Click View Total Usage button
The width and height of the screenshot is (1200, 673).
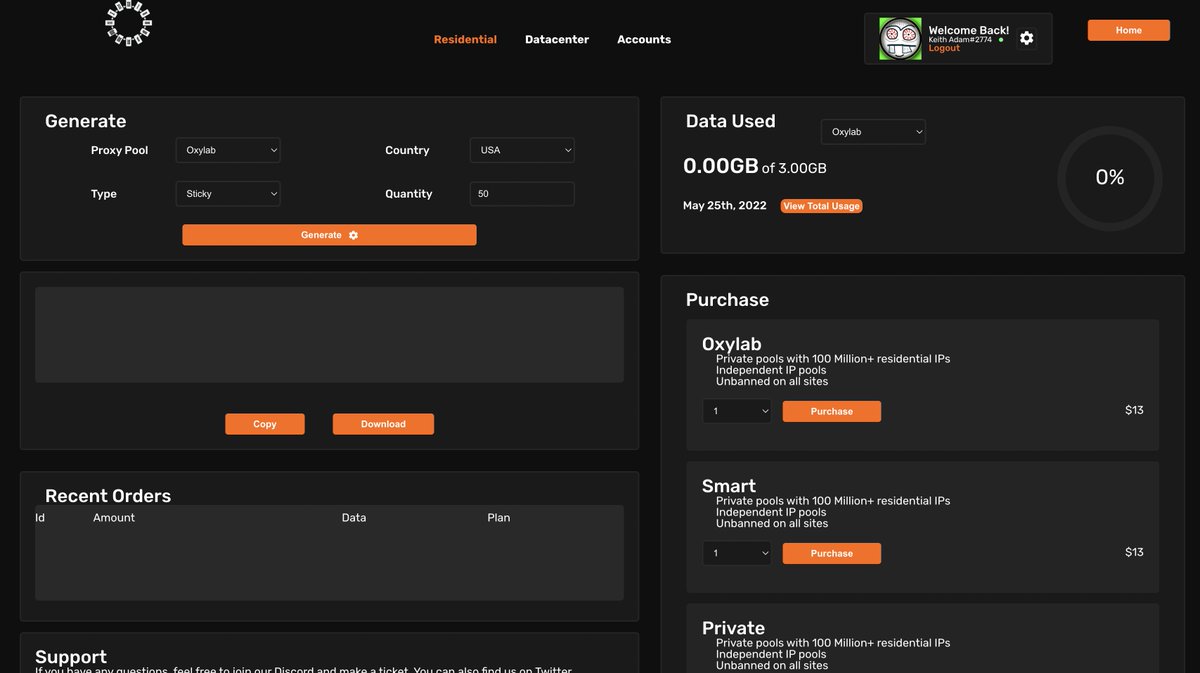click(x=821, y=206)
